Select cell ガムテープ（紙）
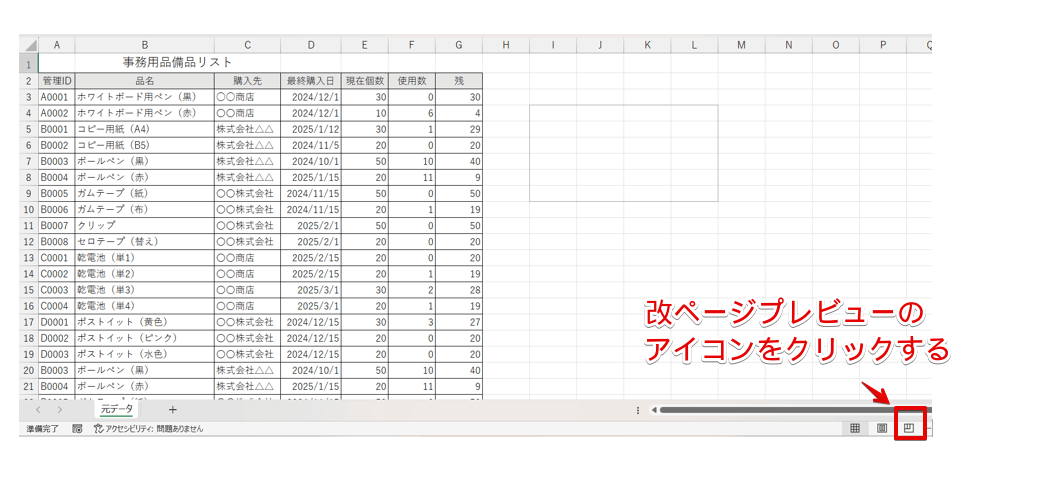The width and height of the screenshot is (1037, 482). (145, 194)
